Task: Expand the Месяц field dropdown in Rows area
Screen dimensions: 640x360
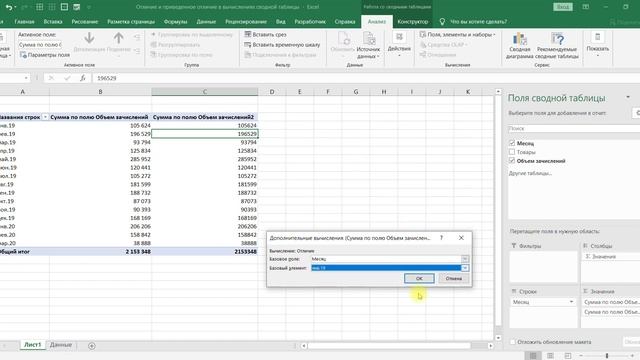Action: (x=571, y=302)
